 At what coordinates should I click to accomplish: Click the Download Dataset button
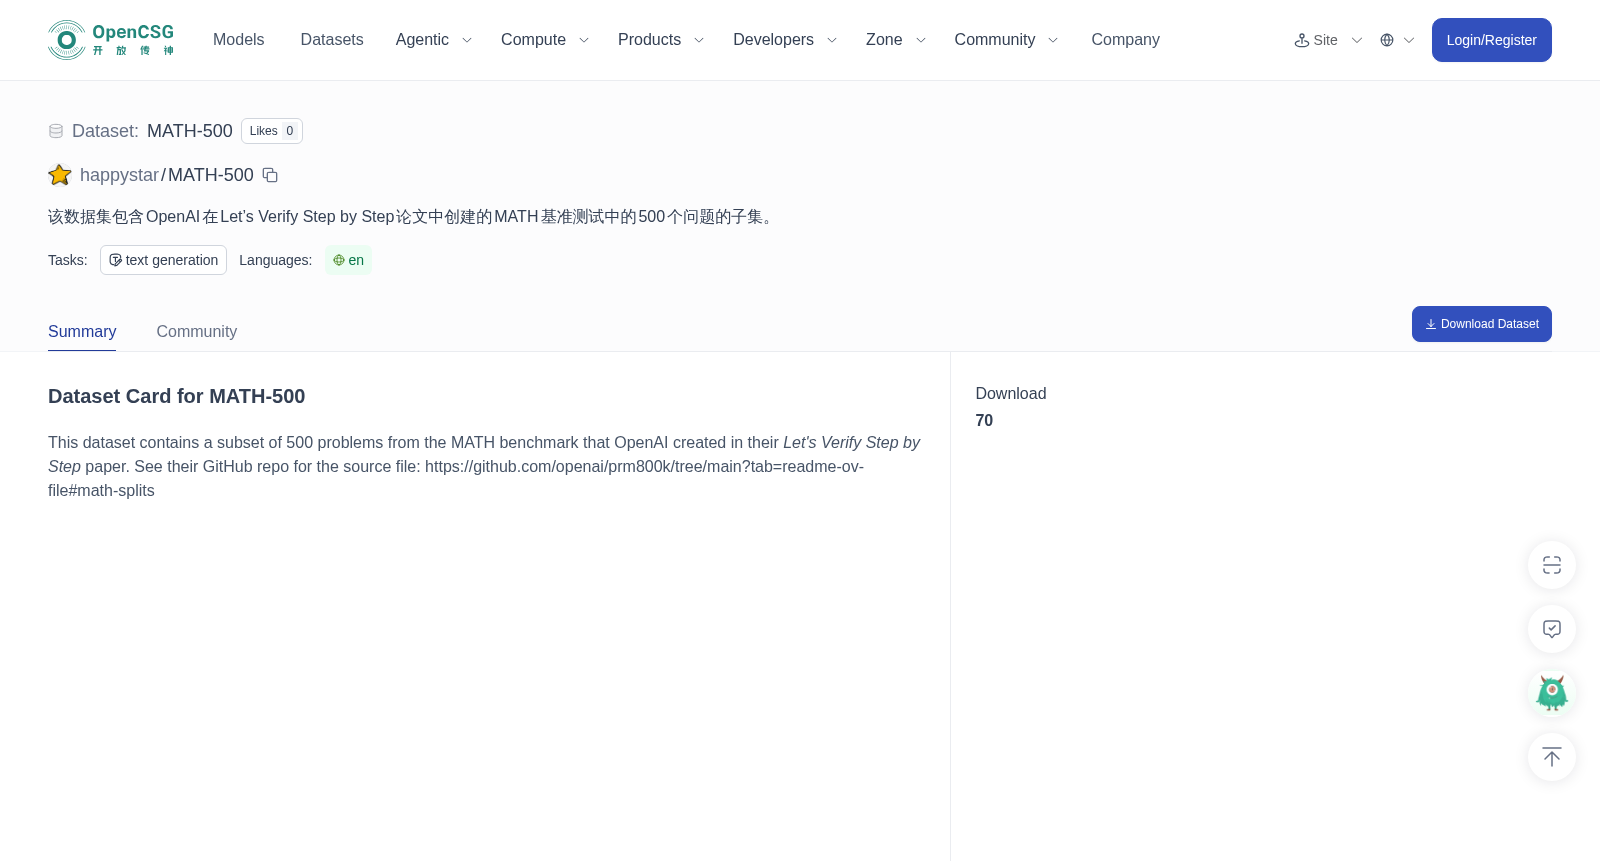(1481, 324)
